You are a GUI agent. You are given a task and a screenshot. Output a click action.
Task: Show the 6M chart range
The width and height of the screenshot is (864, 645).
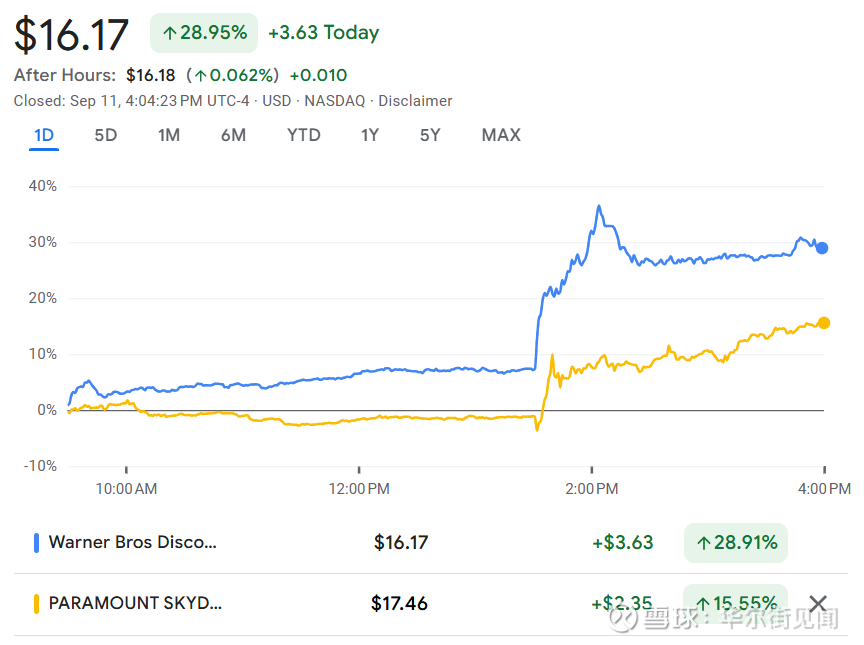[233, 135]
